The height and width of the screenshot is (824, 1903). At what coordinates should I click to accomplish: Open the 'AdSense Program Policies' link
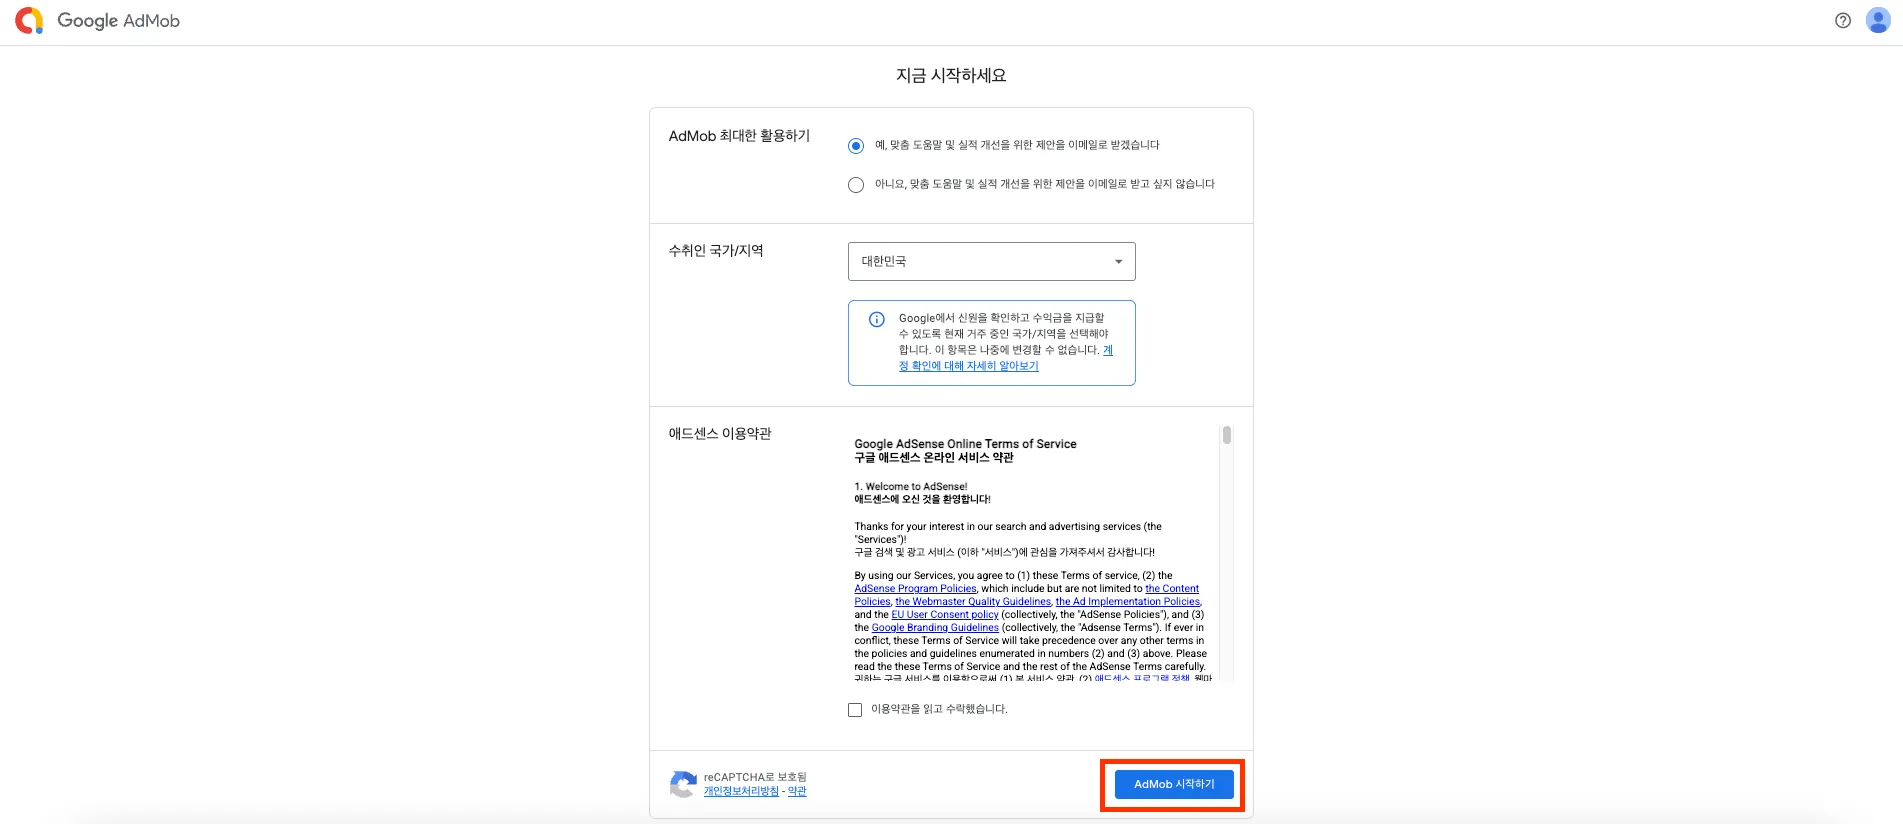(x=915, y=589)
